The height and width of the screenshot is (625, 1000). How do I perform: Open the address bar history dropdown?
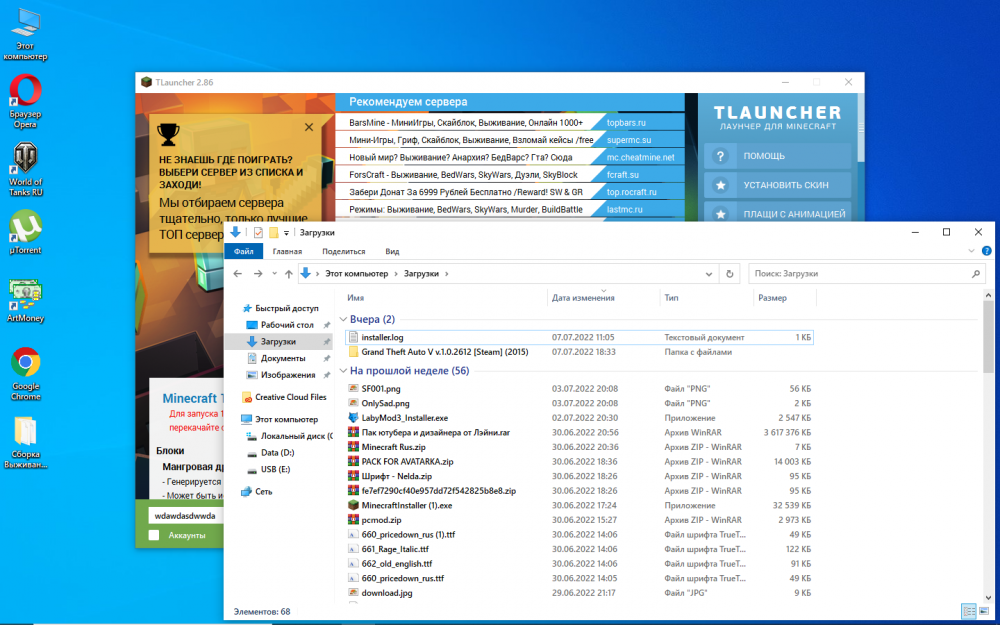coord(709,274)
